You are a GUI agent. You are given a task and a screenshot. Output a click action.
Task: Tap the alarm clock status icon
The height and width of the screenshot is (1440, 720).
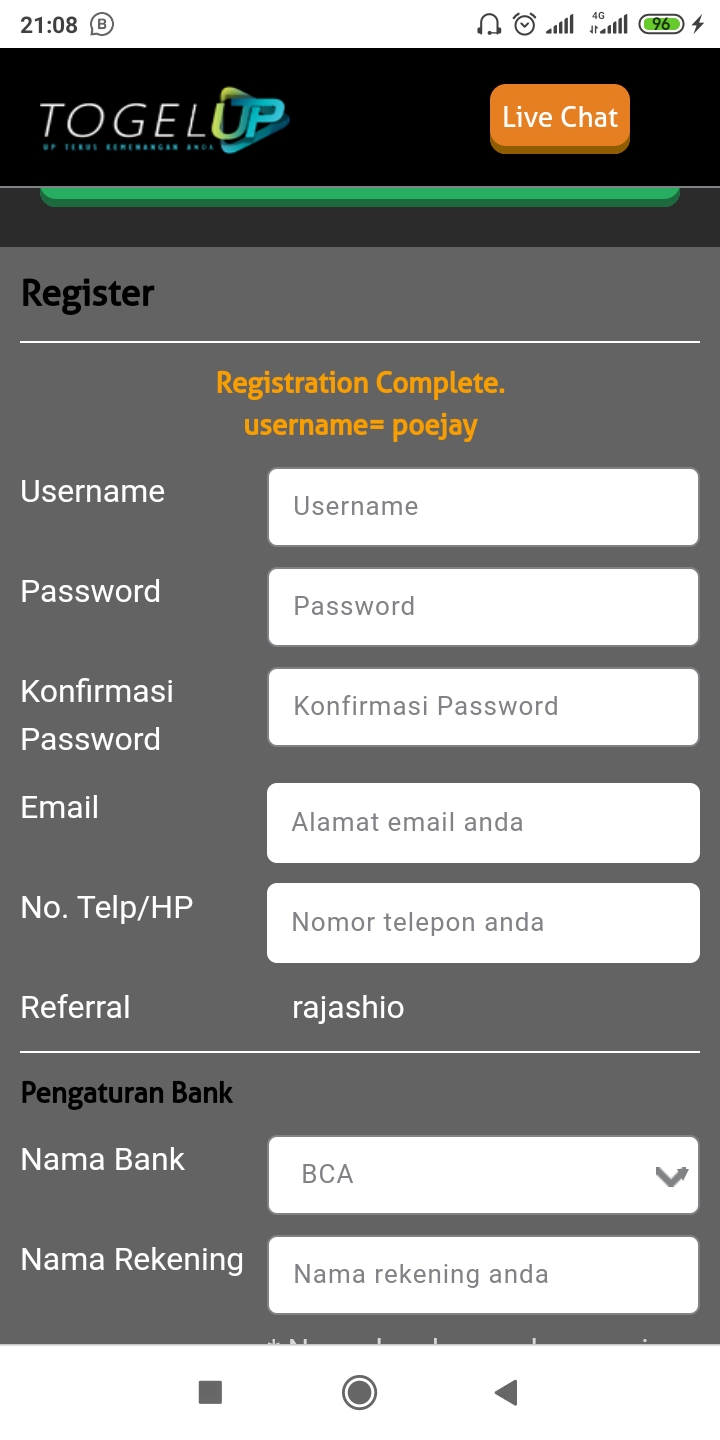point(524,25)
